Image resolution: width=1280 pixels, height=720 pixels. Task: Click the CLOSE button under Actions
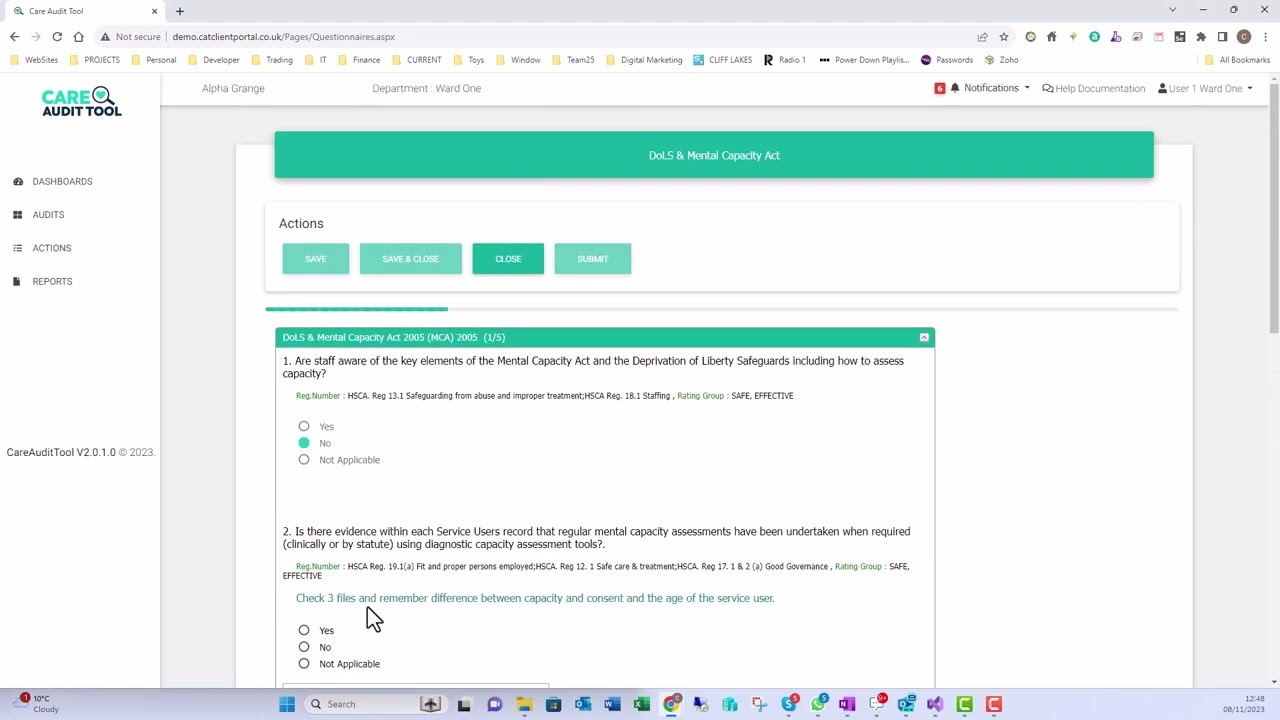[x=508, y=259]
